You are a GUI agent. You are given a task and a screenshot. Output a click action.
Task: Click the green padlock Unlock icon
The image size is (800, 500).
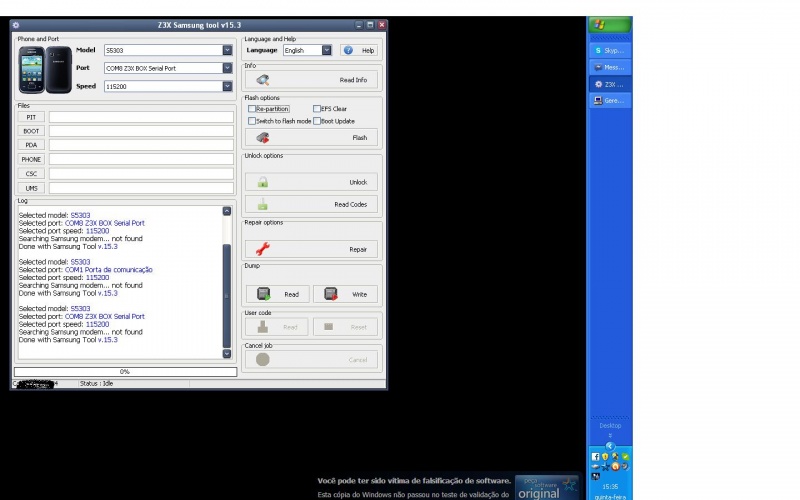pyautogui.click(x=263, y=182)
